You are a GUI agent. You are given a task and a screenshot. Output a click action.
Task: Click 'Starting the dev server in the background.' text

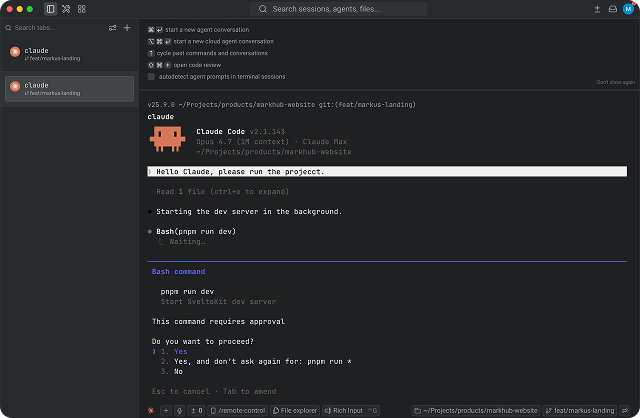[x=249, y=211]
